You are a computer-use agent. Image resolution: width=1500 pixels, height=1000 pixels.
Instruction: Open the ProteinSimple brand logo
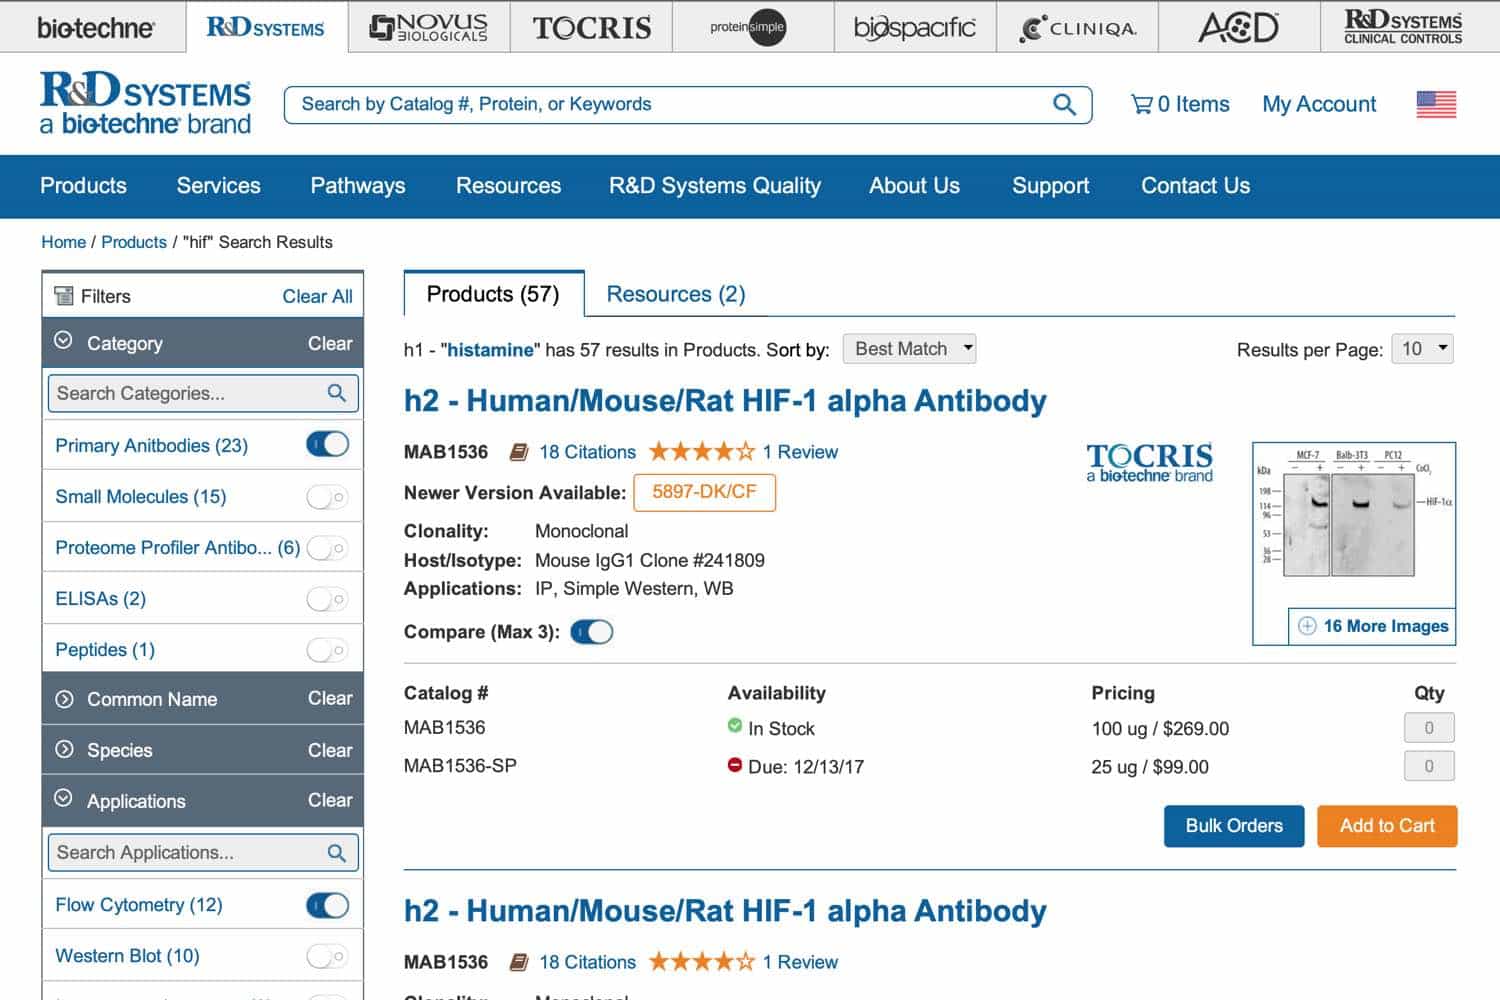[x=748, y=27]
